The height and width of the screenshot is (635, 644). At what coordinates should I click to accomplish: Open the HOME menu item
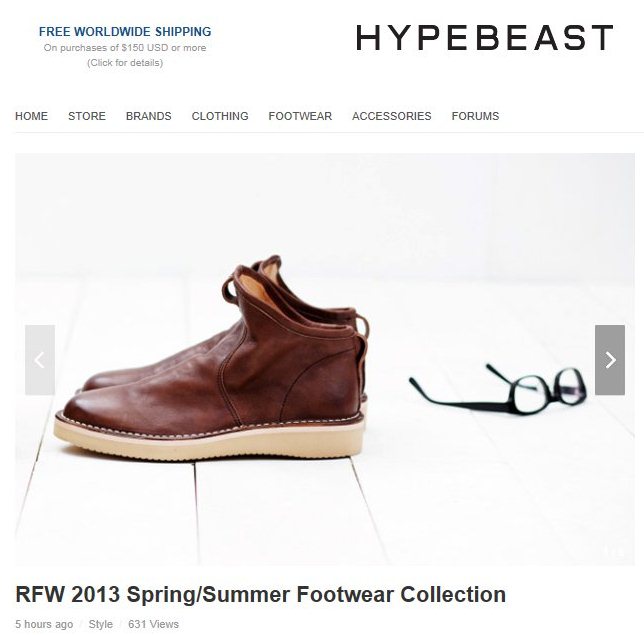point(32,116)
